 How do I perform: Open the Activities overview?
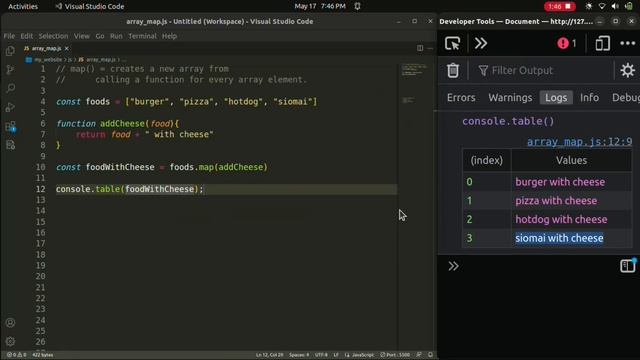tap(23, 6)
